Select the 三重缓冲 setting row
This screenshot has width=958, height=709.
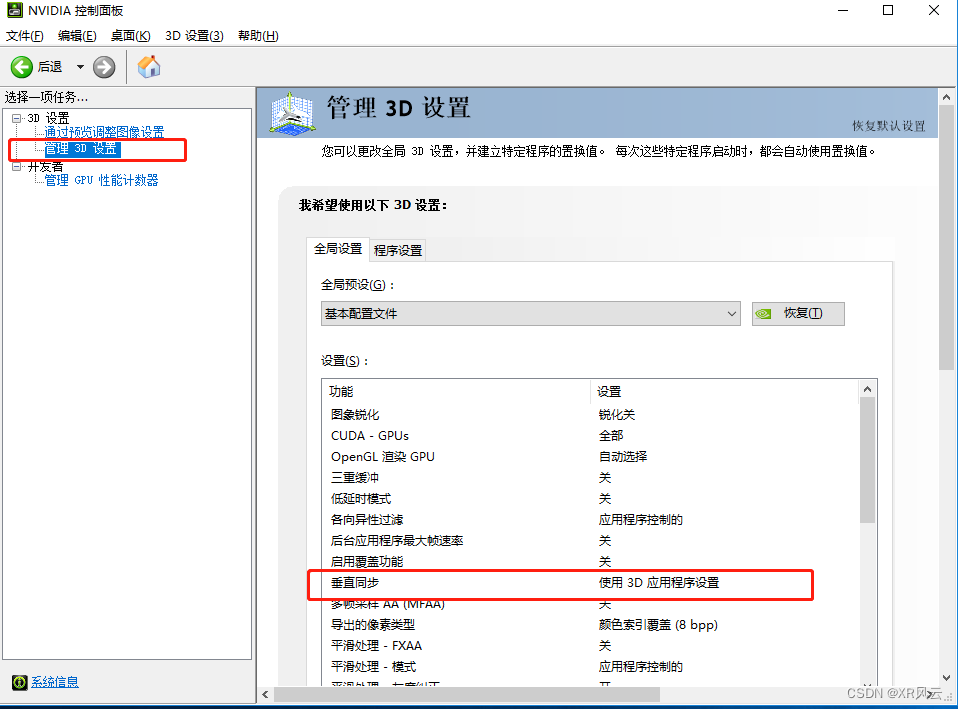click(590, 477)
